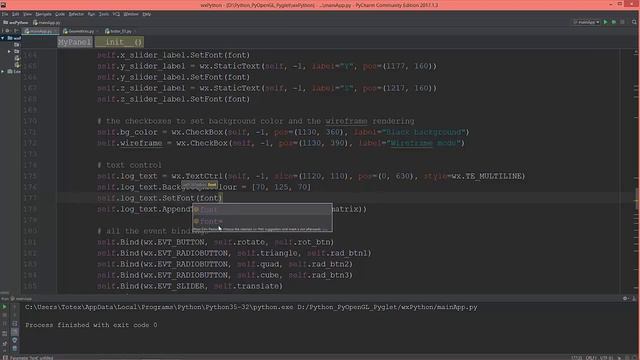Click the MyPanel class breadcrumb
The image size is (640, 360).
click(75, 42)
